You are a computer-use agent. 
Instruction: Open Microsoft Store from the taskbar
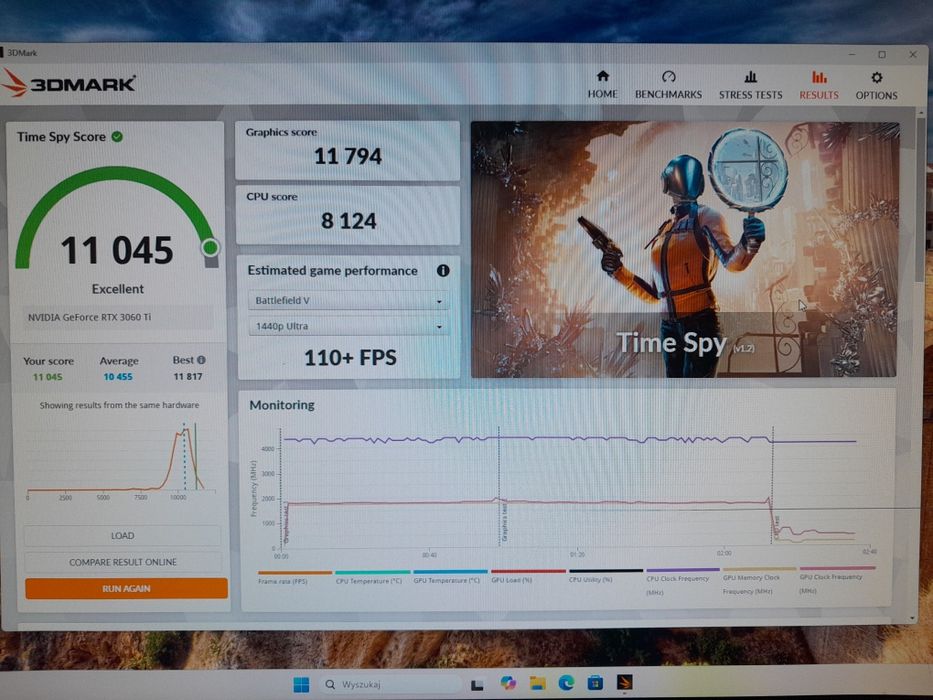[595, 682]
